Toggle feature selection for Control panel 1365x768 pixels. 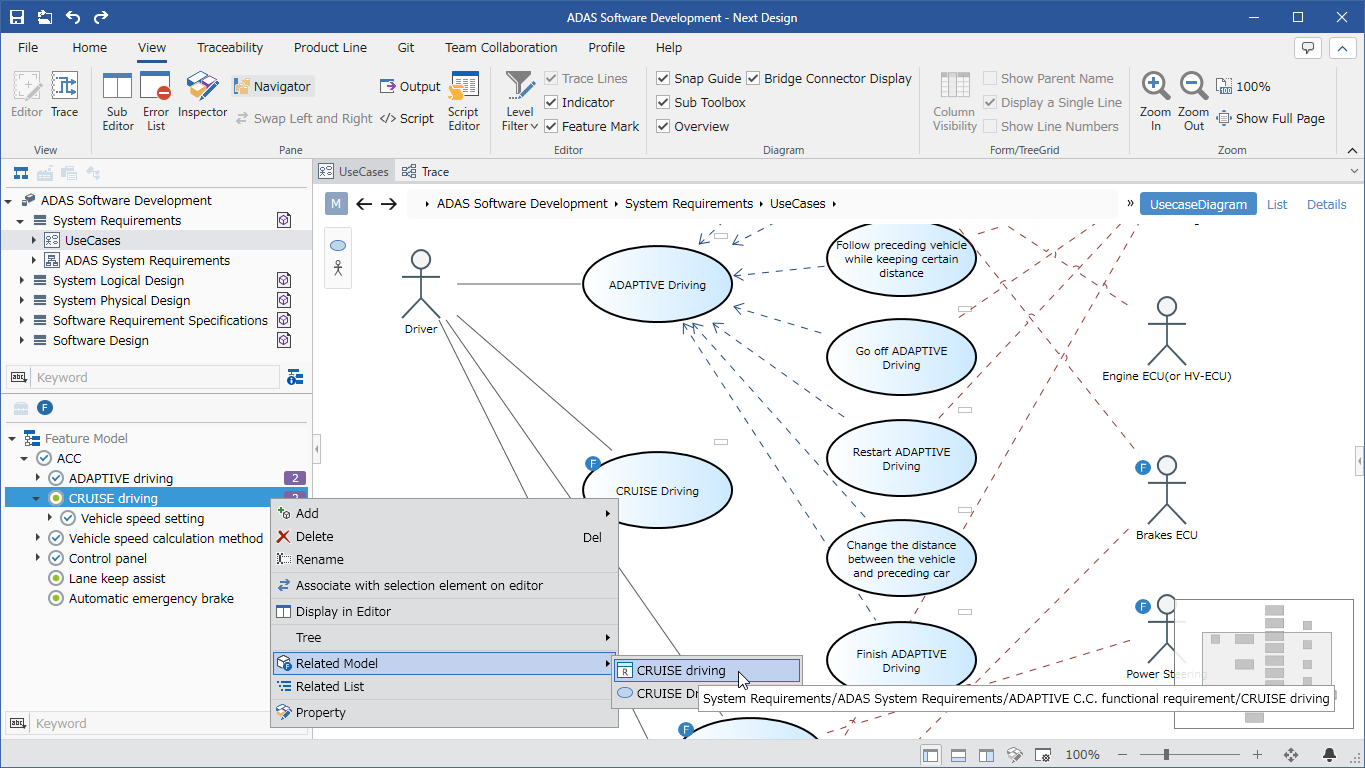(x=56, y=558)
